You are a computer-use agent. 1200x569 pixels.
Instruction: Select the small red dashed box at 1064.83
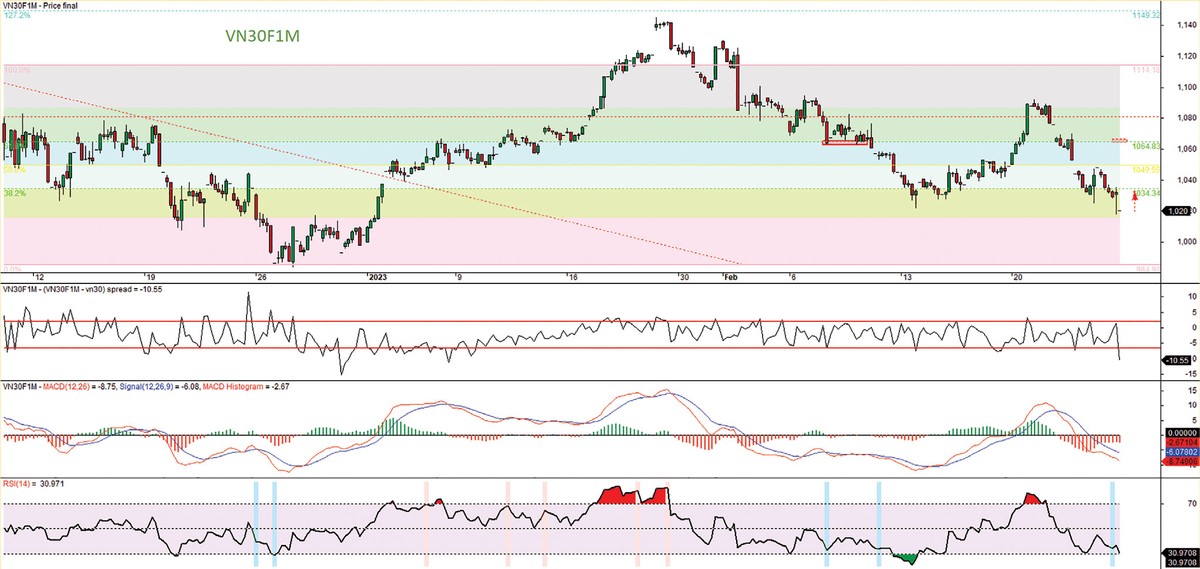tap(1118, 140)
